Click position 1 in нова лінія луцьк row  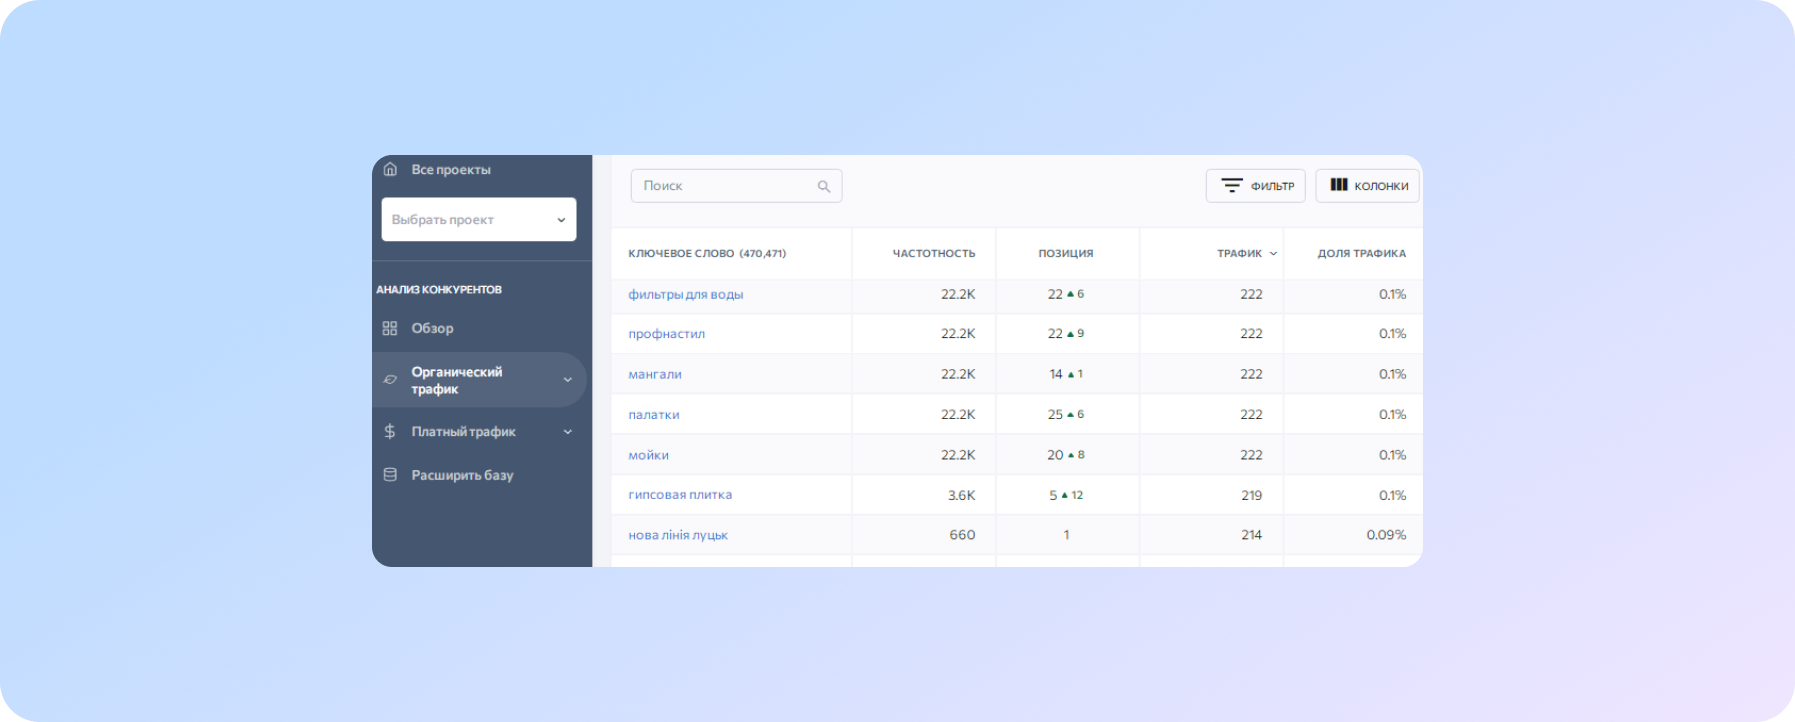(1066, 535)
